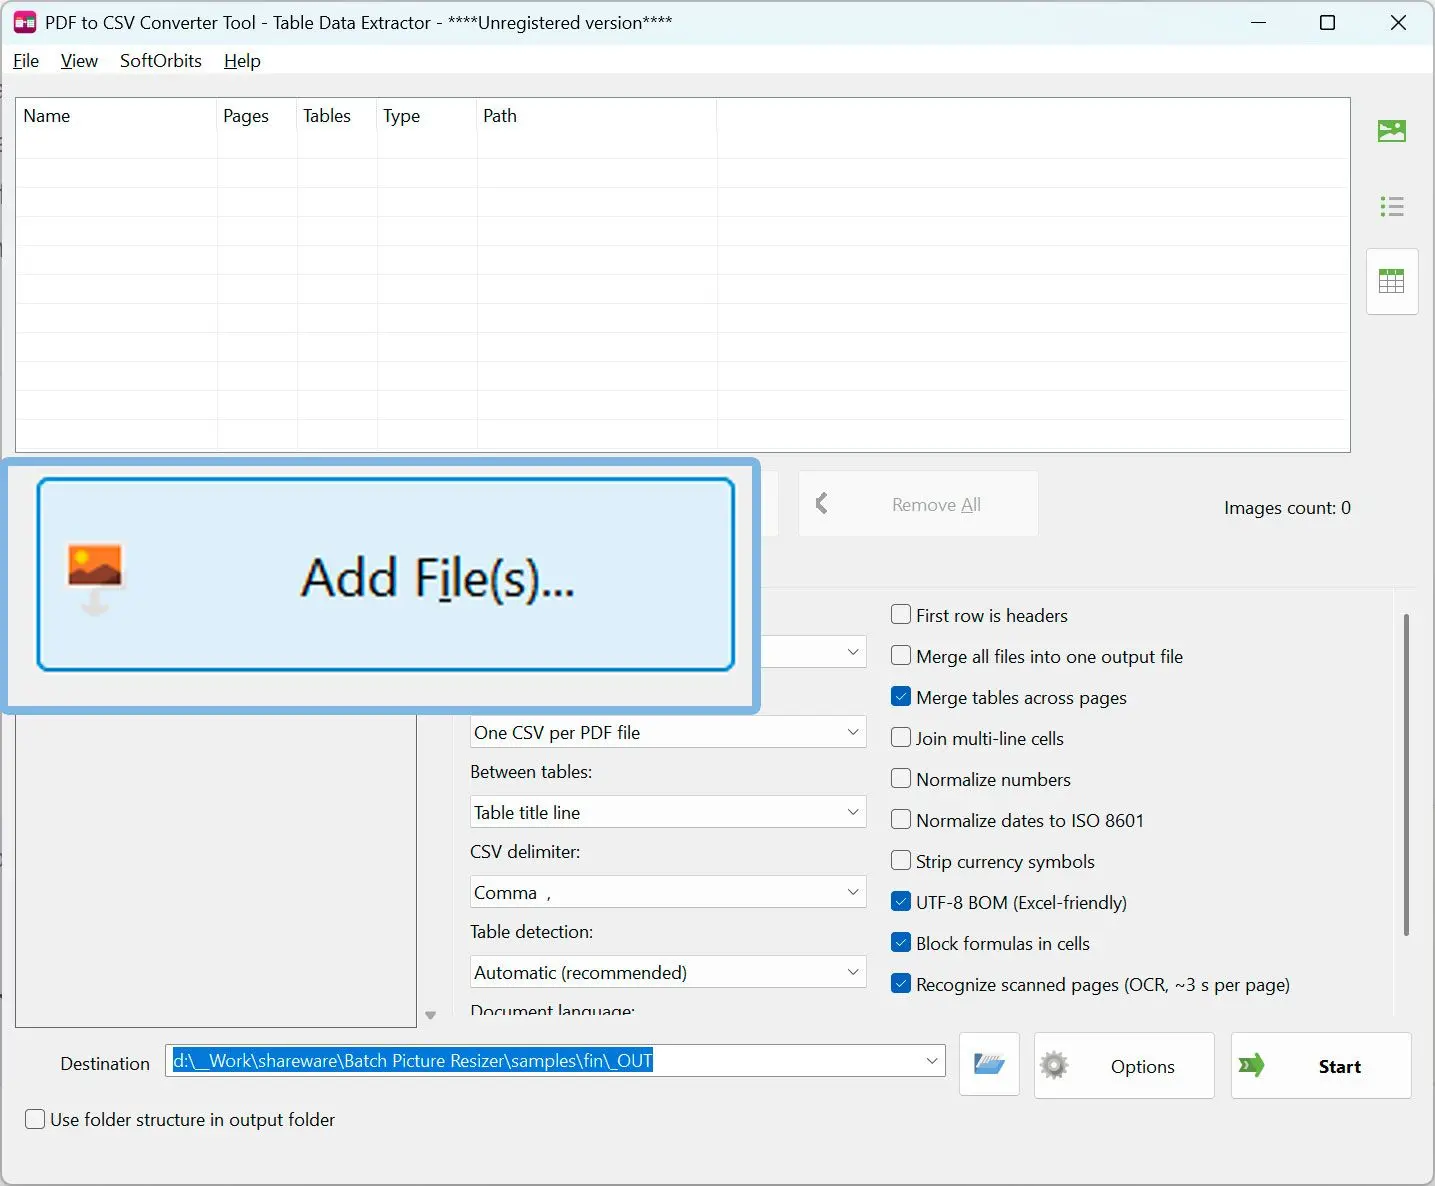Expand the Destination path history dropdown arrow
Image resolution: width=1435 pixels, height=1186 pixels.
pyautogui.click(x=932, y=1060)
